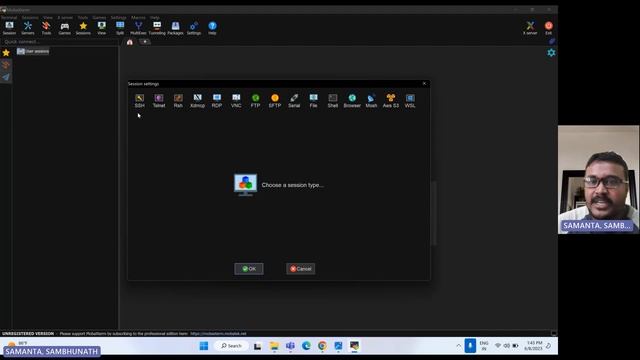The image size is (640, 360).
Task: Click the Help toolbar icon
Action: (x=212, y=28)
